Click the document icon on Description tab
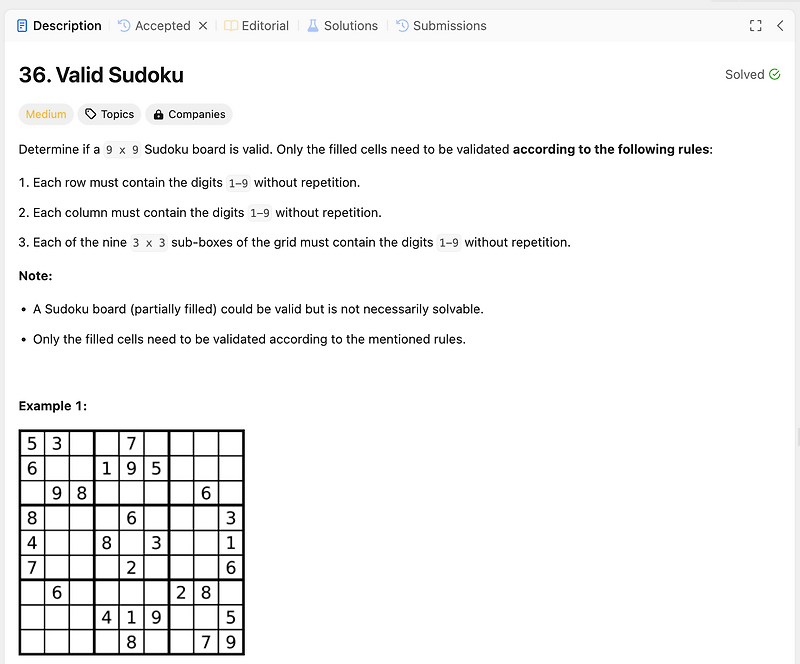The height and width of the screenshot is (664, 800). (x=21, y=26)
